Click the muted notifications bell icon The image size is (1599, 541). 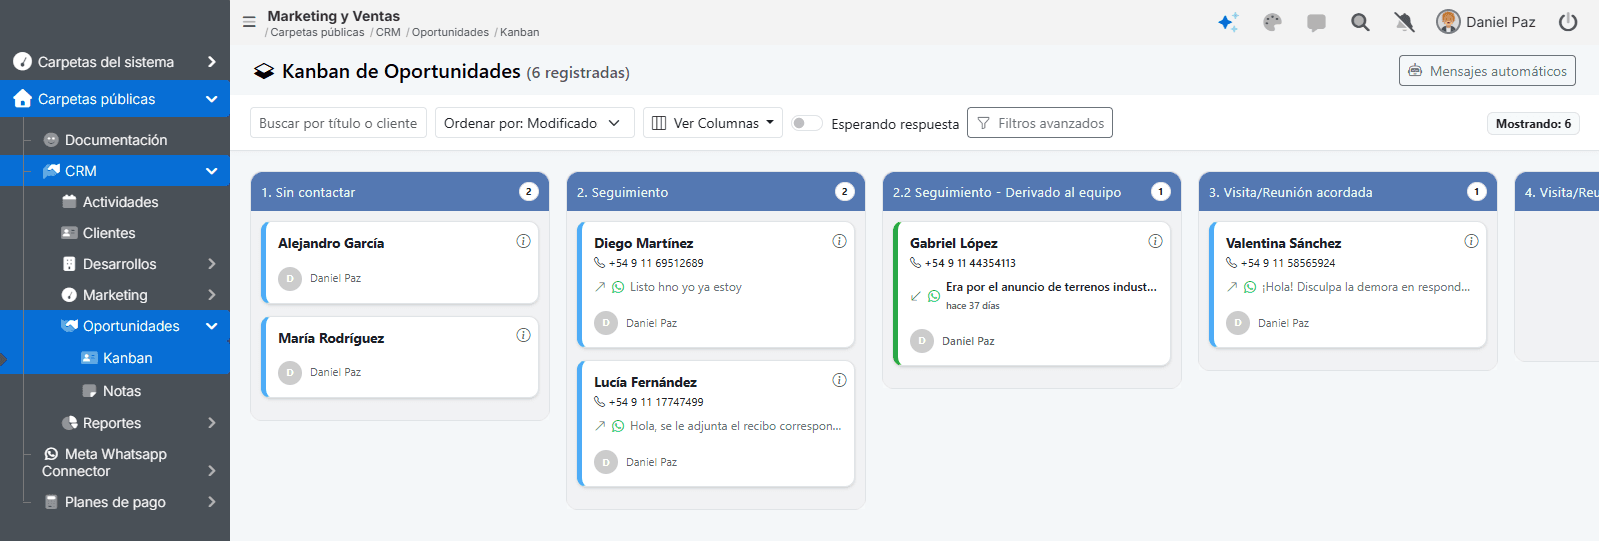1404,22
